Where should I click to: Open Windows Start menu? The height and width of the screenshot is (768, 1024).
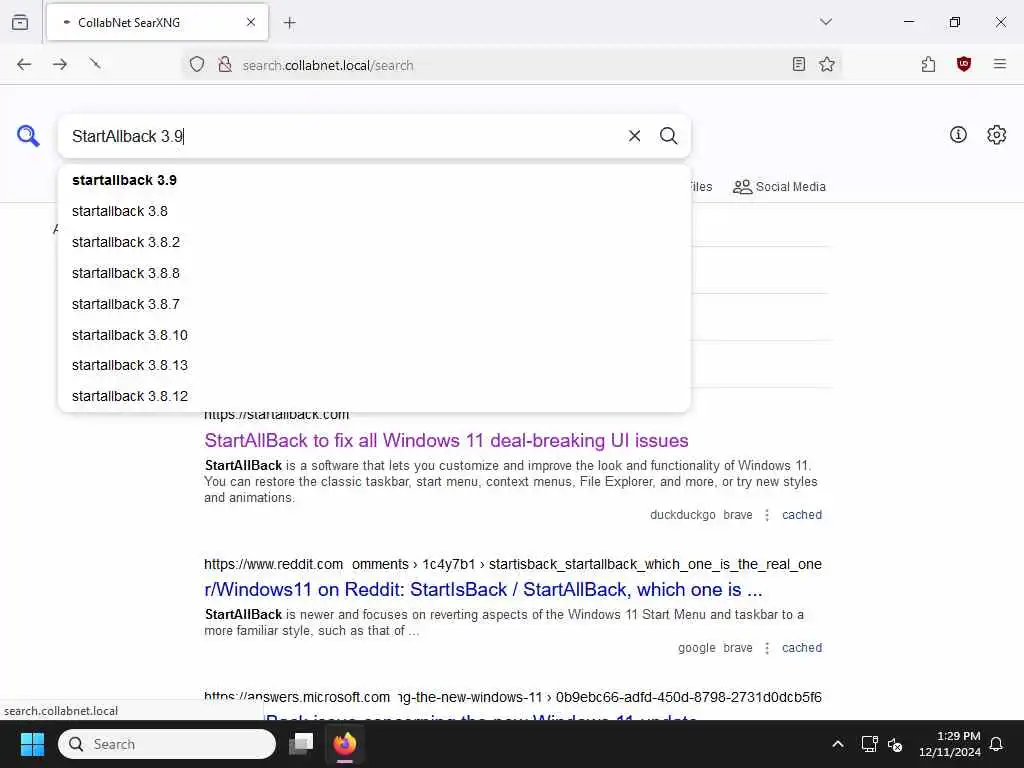pos(32,744)
